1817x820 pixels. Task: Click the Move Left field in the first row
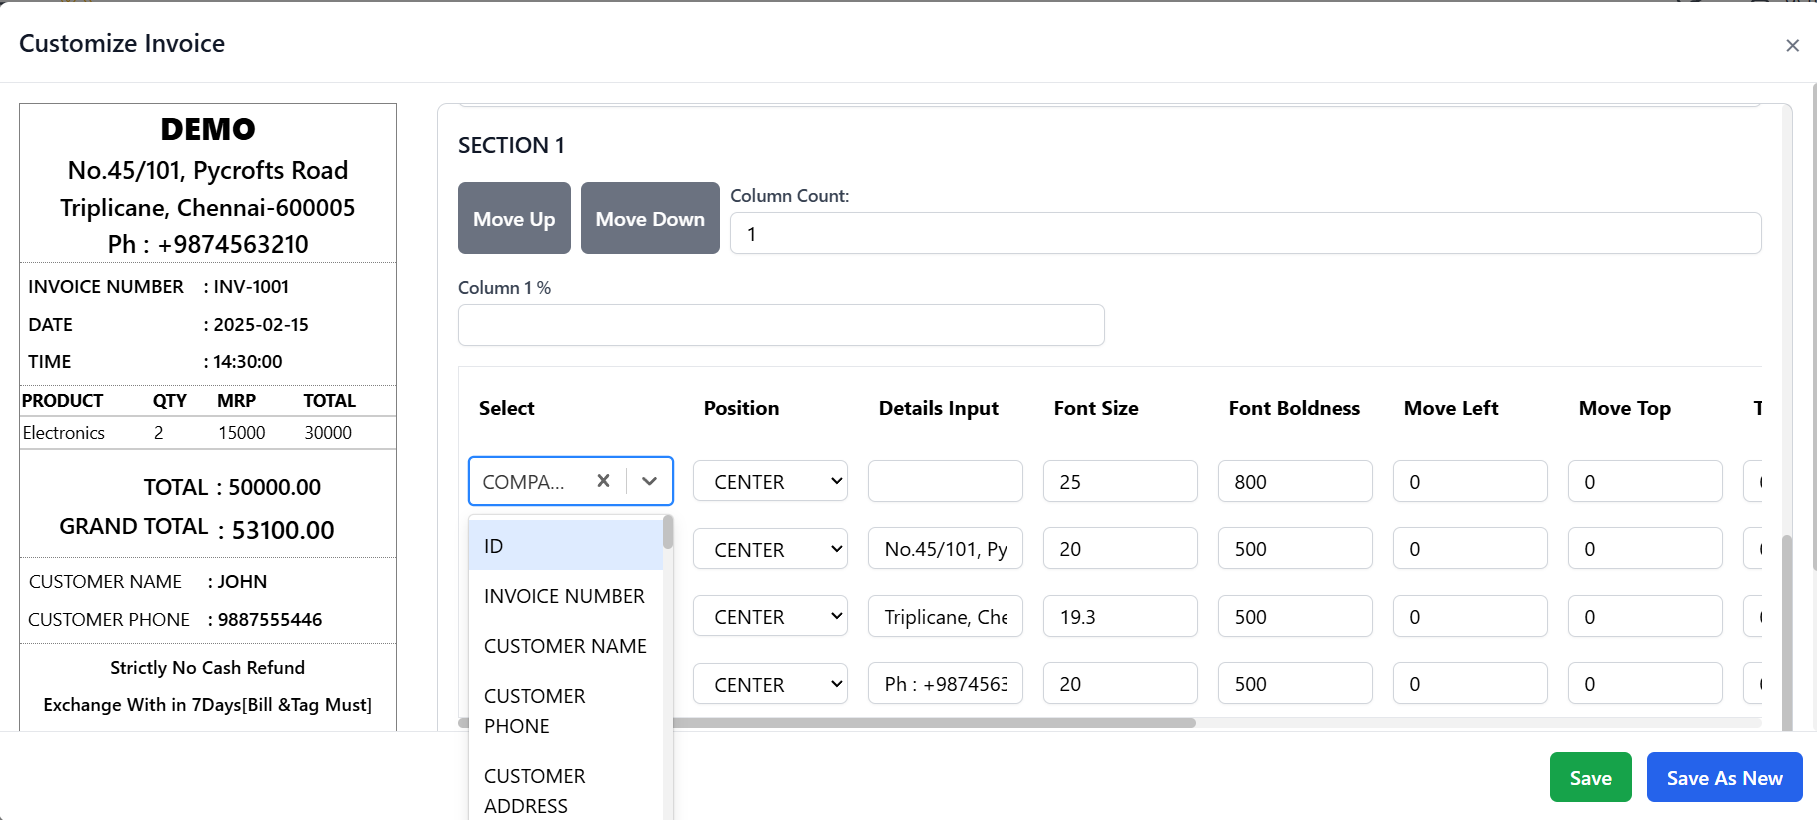[x=1470, y=481]
